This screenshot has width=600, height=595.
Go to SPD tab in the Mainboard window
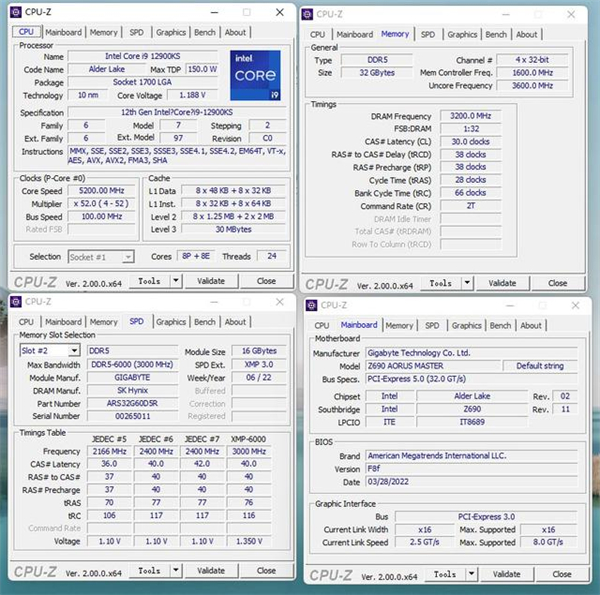point(431,325)
